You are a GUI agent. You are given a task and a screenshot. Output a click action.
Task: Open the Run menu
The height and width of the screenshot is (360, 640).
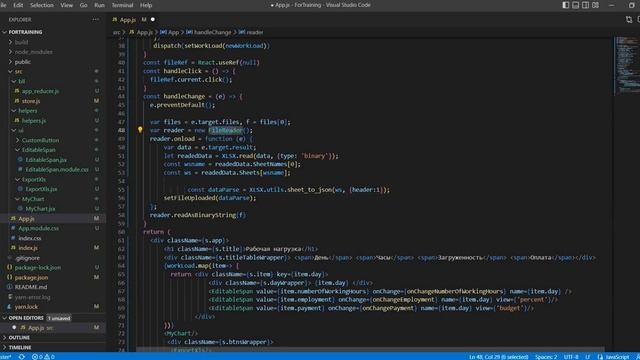100,5
